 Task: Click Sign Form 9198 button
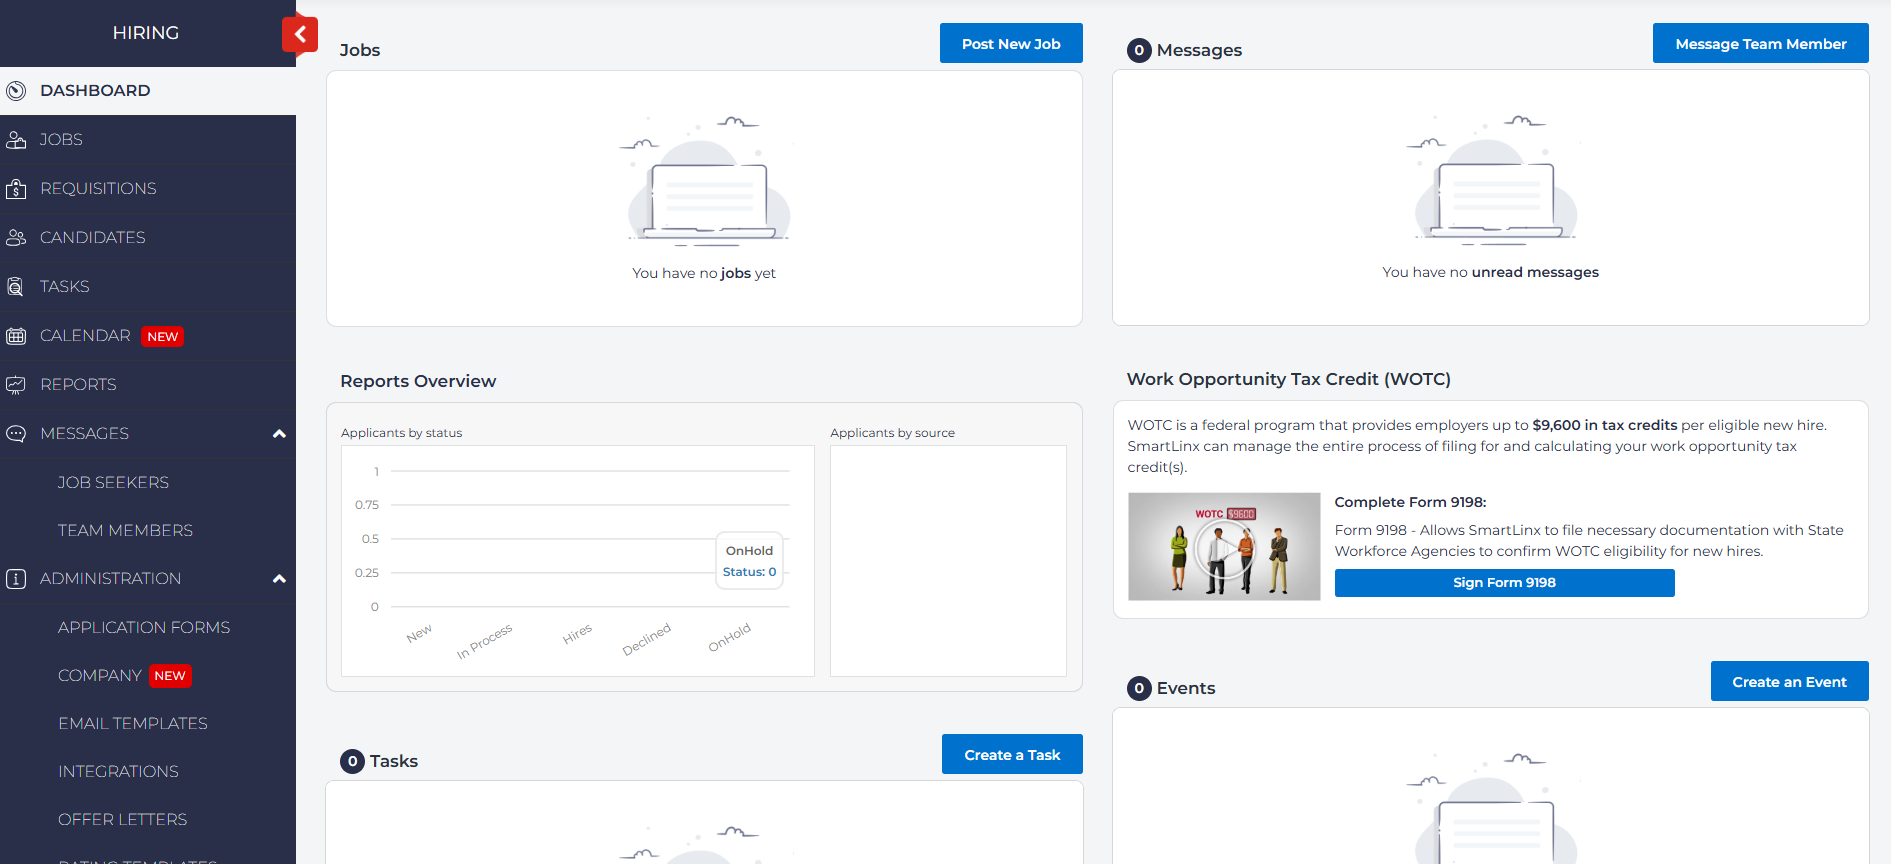pos(1504,583)
